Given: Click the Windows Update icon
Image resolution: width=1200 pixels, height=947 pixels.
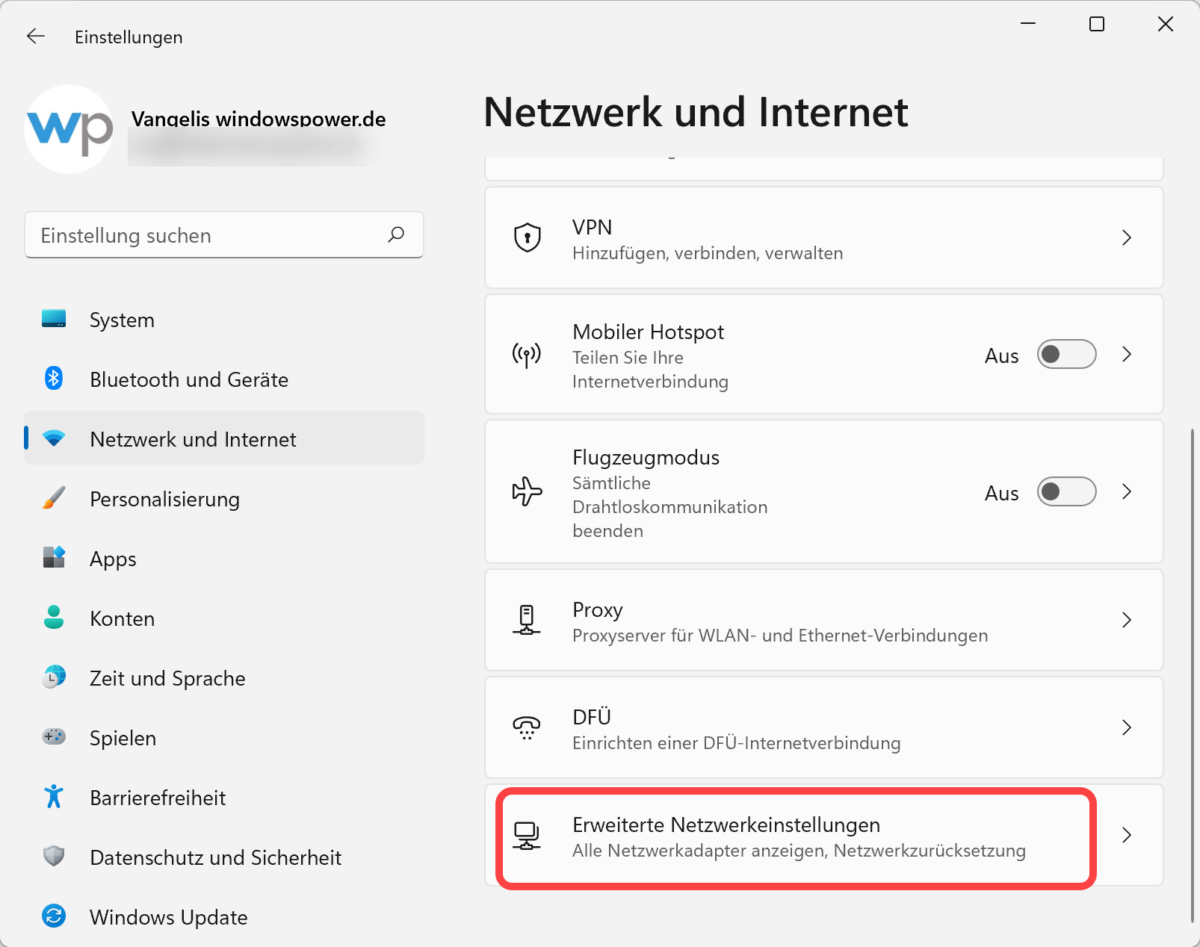Looking at the screenshot, I should click(52, 917).
